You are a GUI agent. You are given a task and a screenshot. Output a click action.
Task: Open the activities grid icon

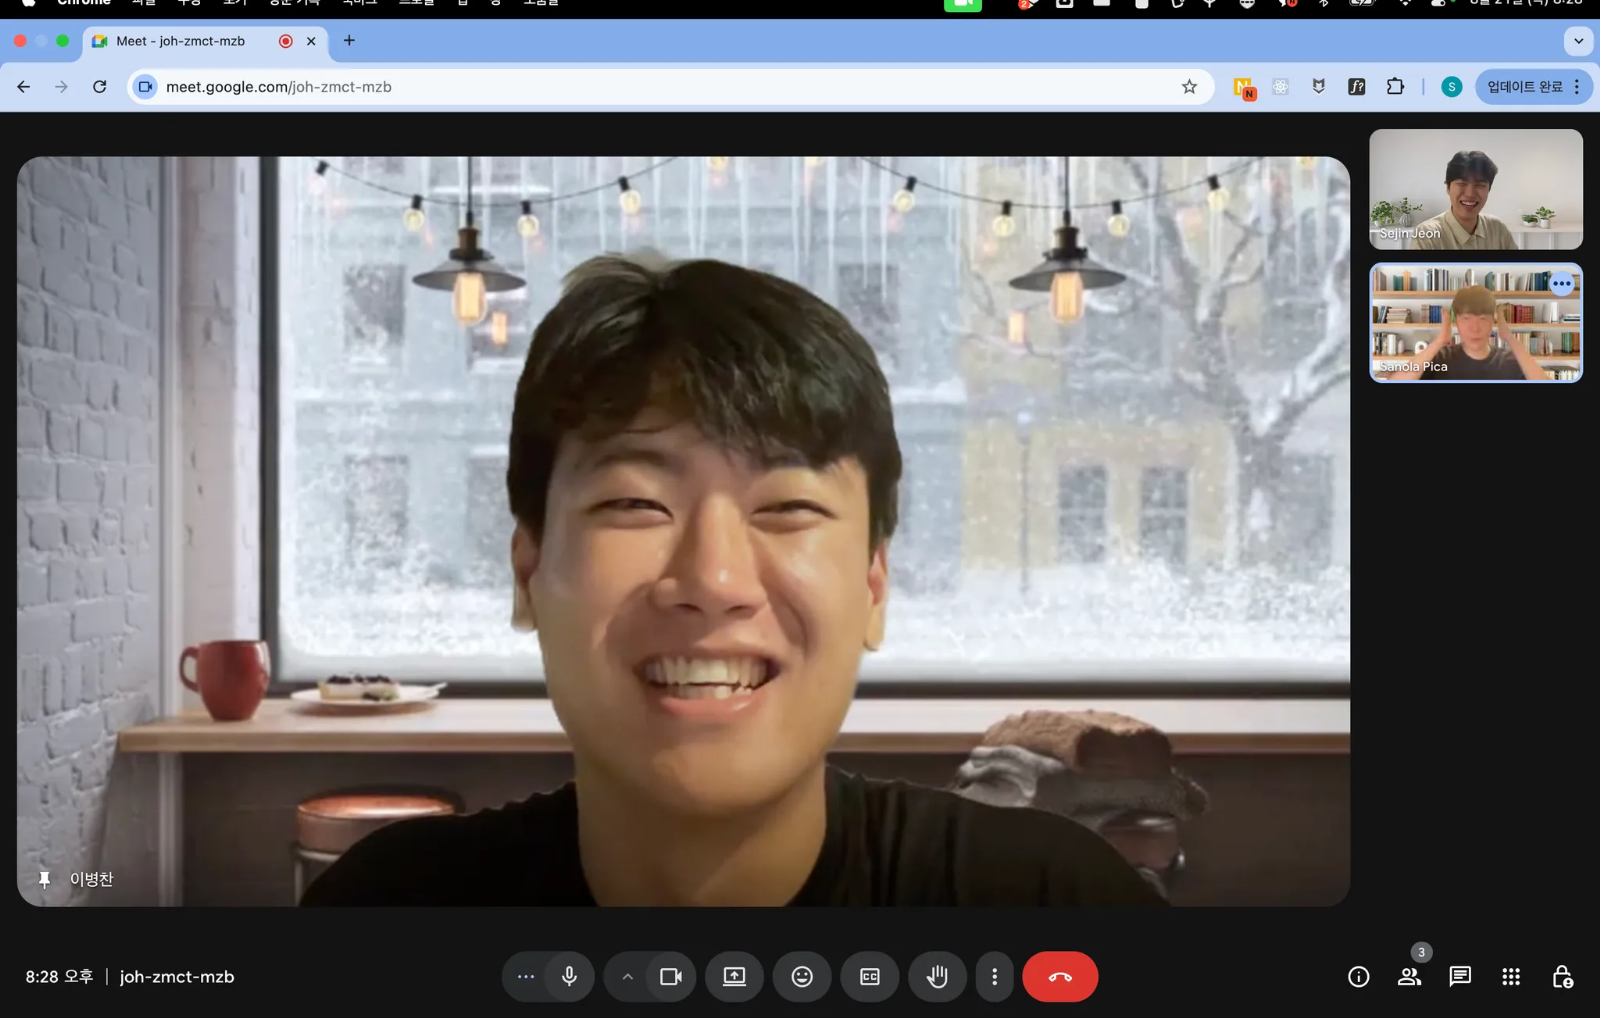[1511, 977]
